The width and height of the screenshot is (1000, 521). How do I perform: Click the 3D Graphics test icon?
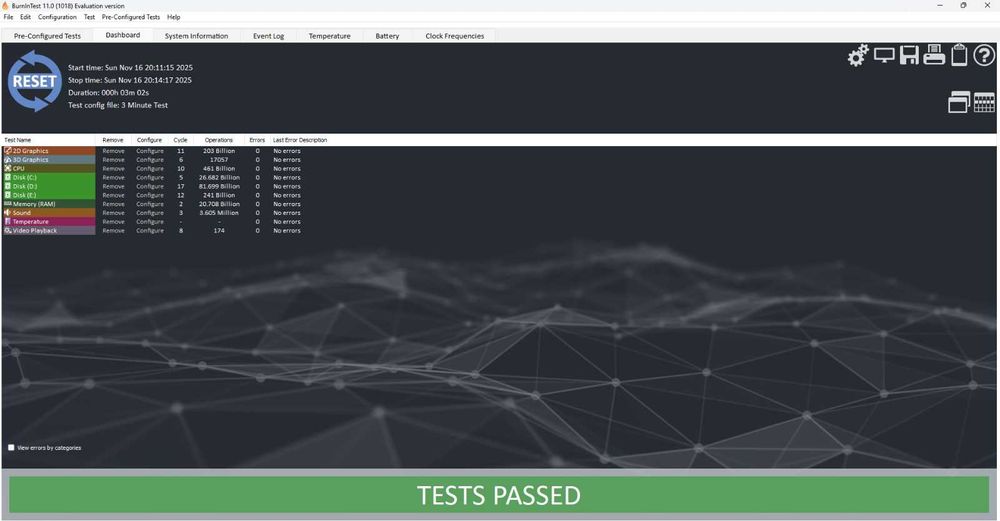pyautogui.click(x=8, y=160)
